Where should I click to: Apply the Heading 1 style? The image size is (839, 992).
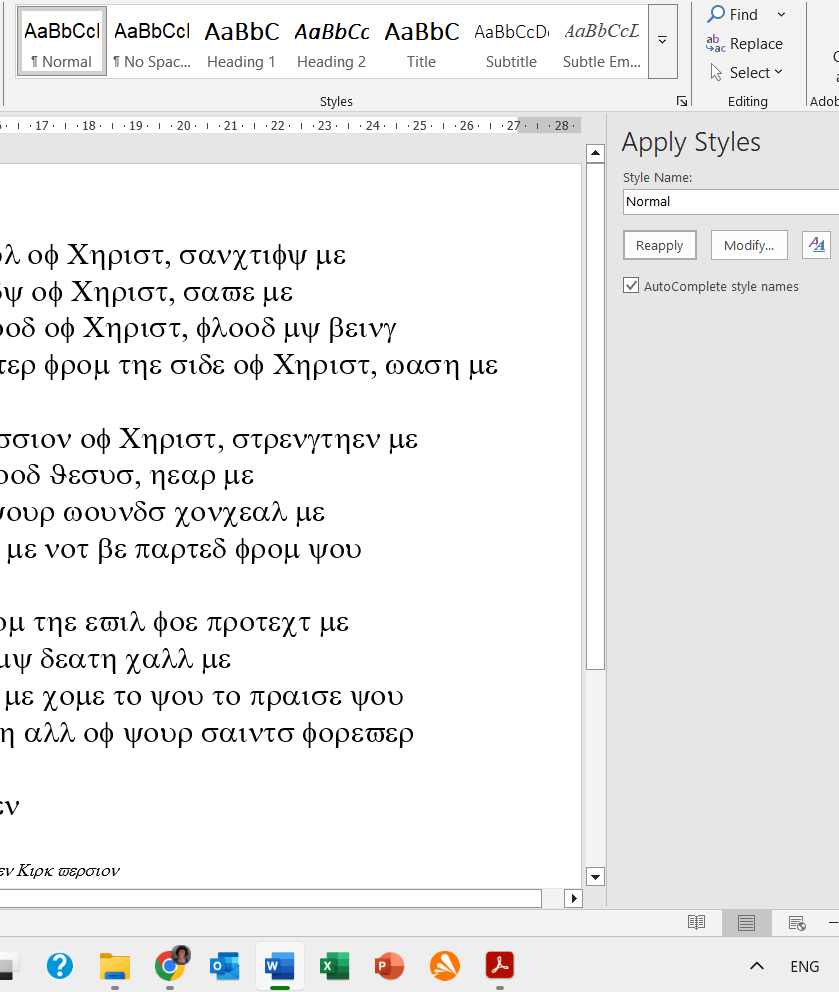coord(241,42)
